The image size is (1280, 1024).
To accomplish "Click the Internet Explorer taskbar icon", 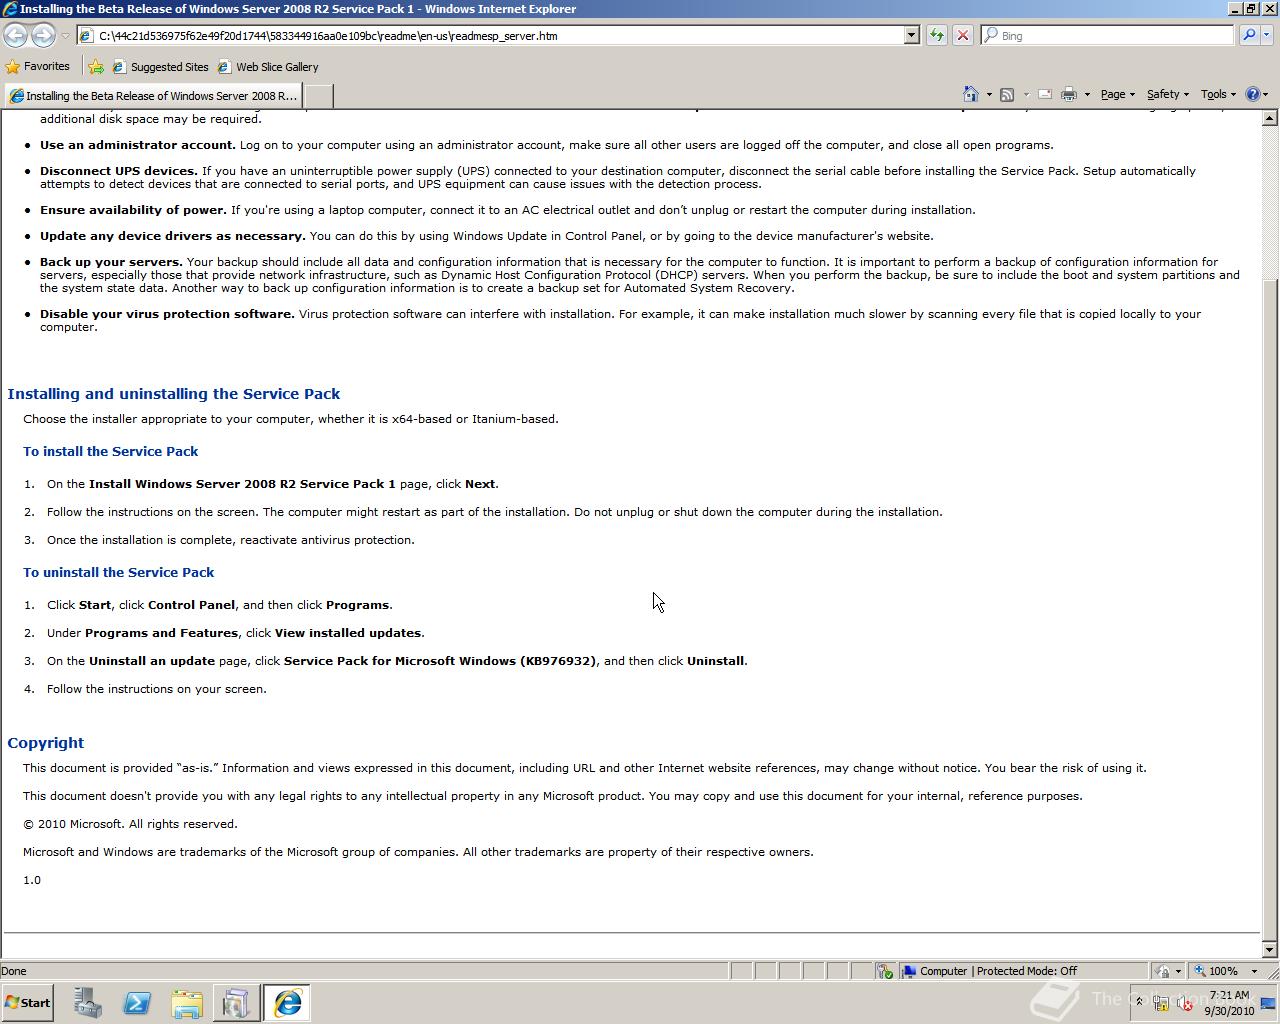I will click(287, 1003).
